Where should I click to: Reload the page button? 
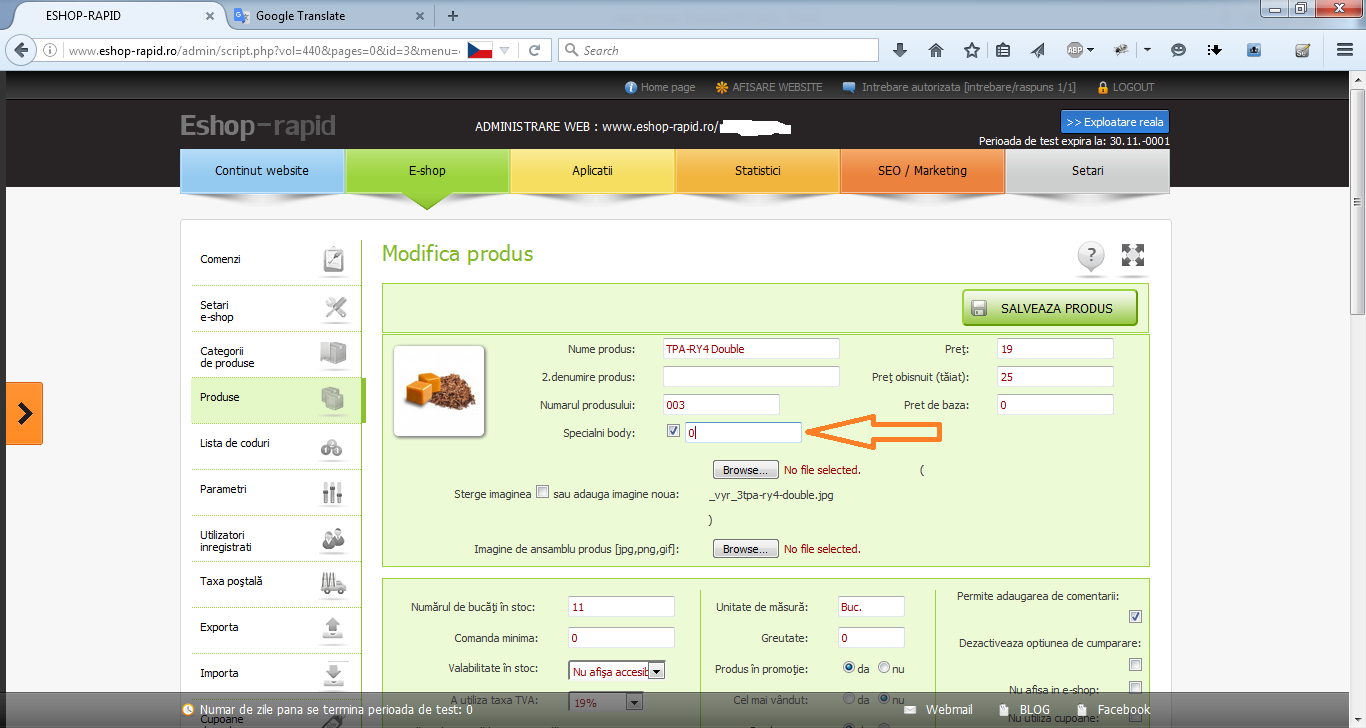tap(535, 50)
